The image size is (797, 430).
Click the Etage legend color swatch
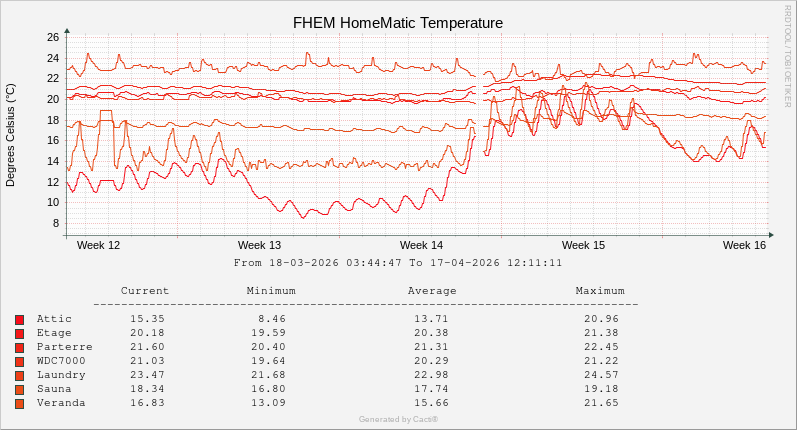[19, 333]
